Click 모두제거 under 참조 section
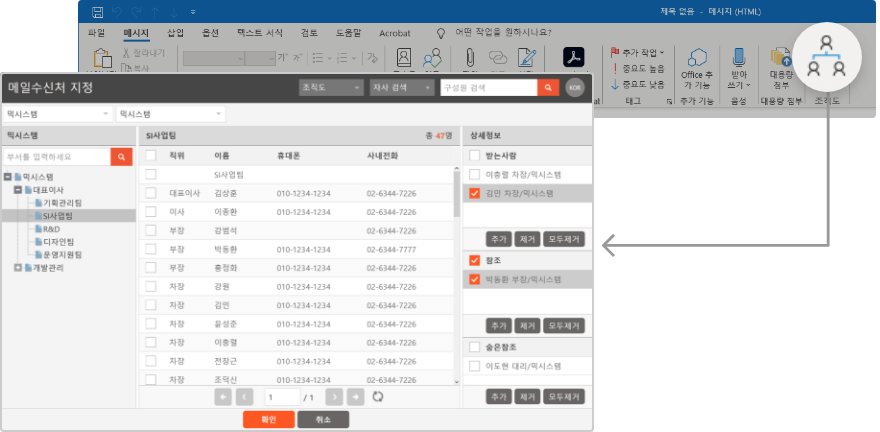Viewport: 880px width, 432px height. pyautogui.click(x=564, y=325)
